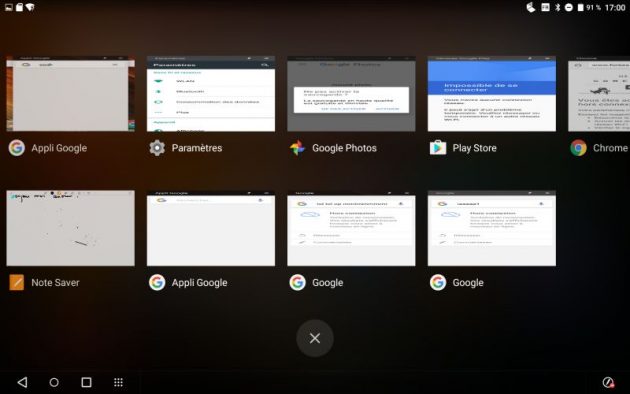
Task: Open the Google Photos preview thumbnail
Action: point(351,94)
